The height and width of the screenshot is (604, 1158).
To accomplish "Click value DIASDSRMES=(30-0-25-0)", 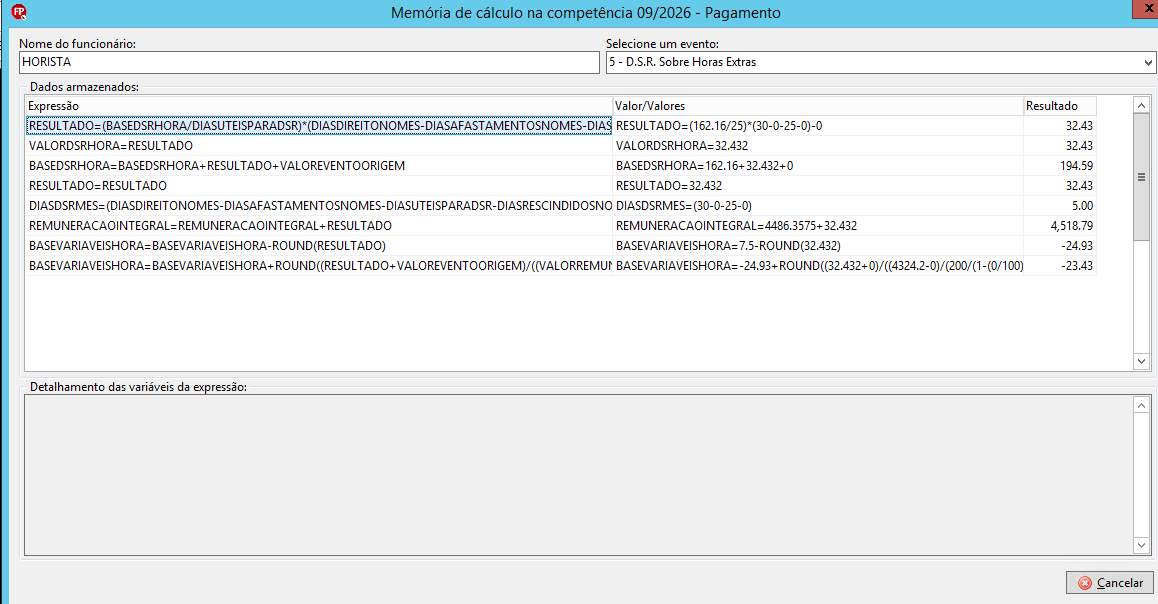I will (684, 206).
